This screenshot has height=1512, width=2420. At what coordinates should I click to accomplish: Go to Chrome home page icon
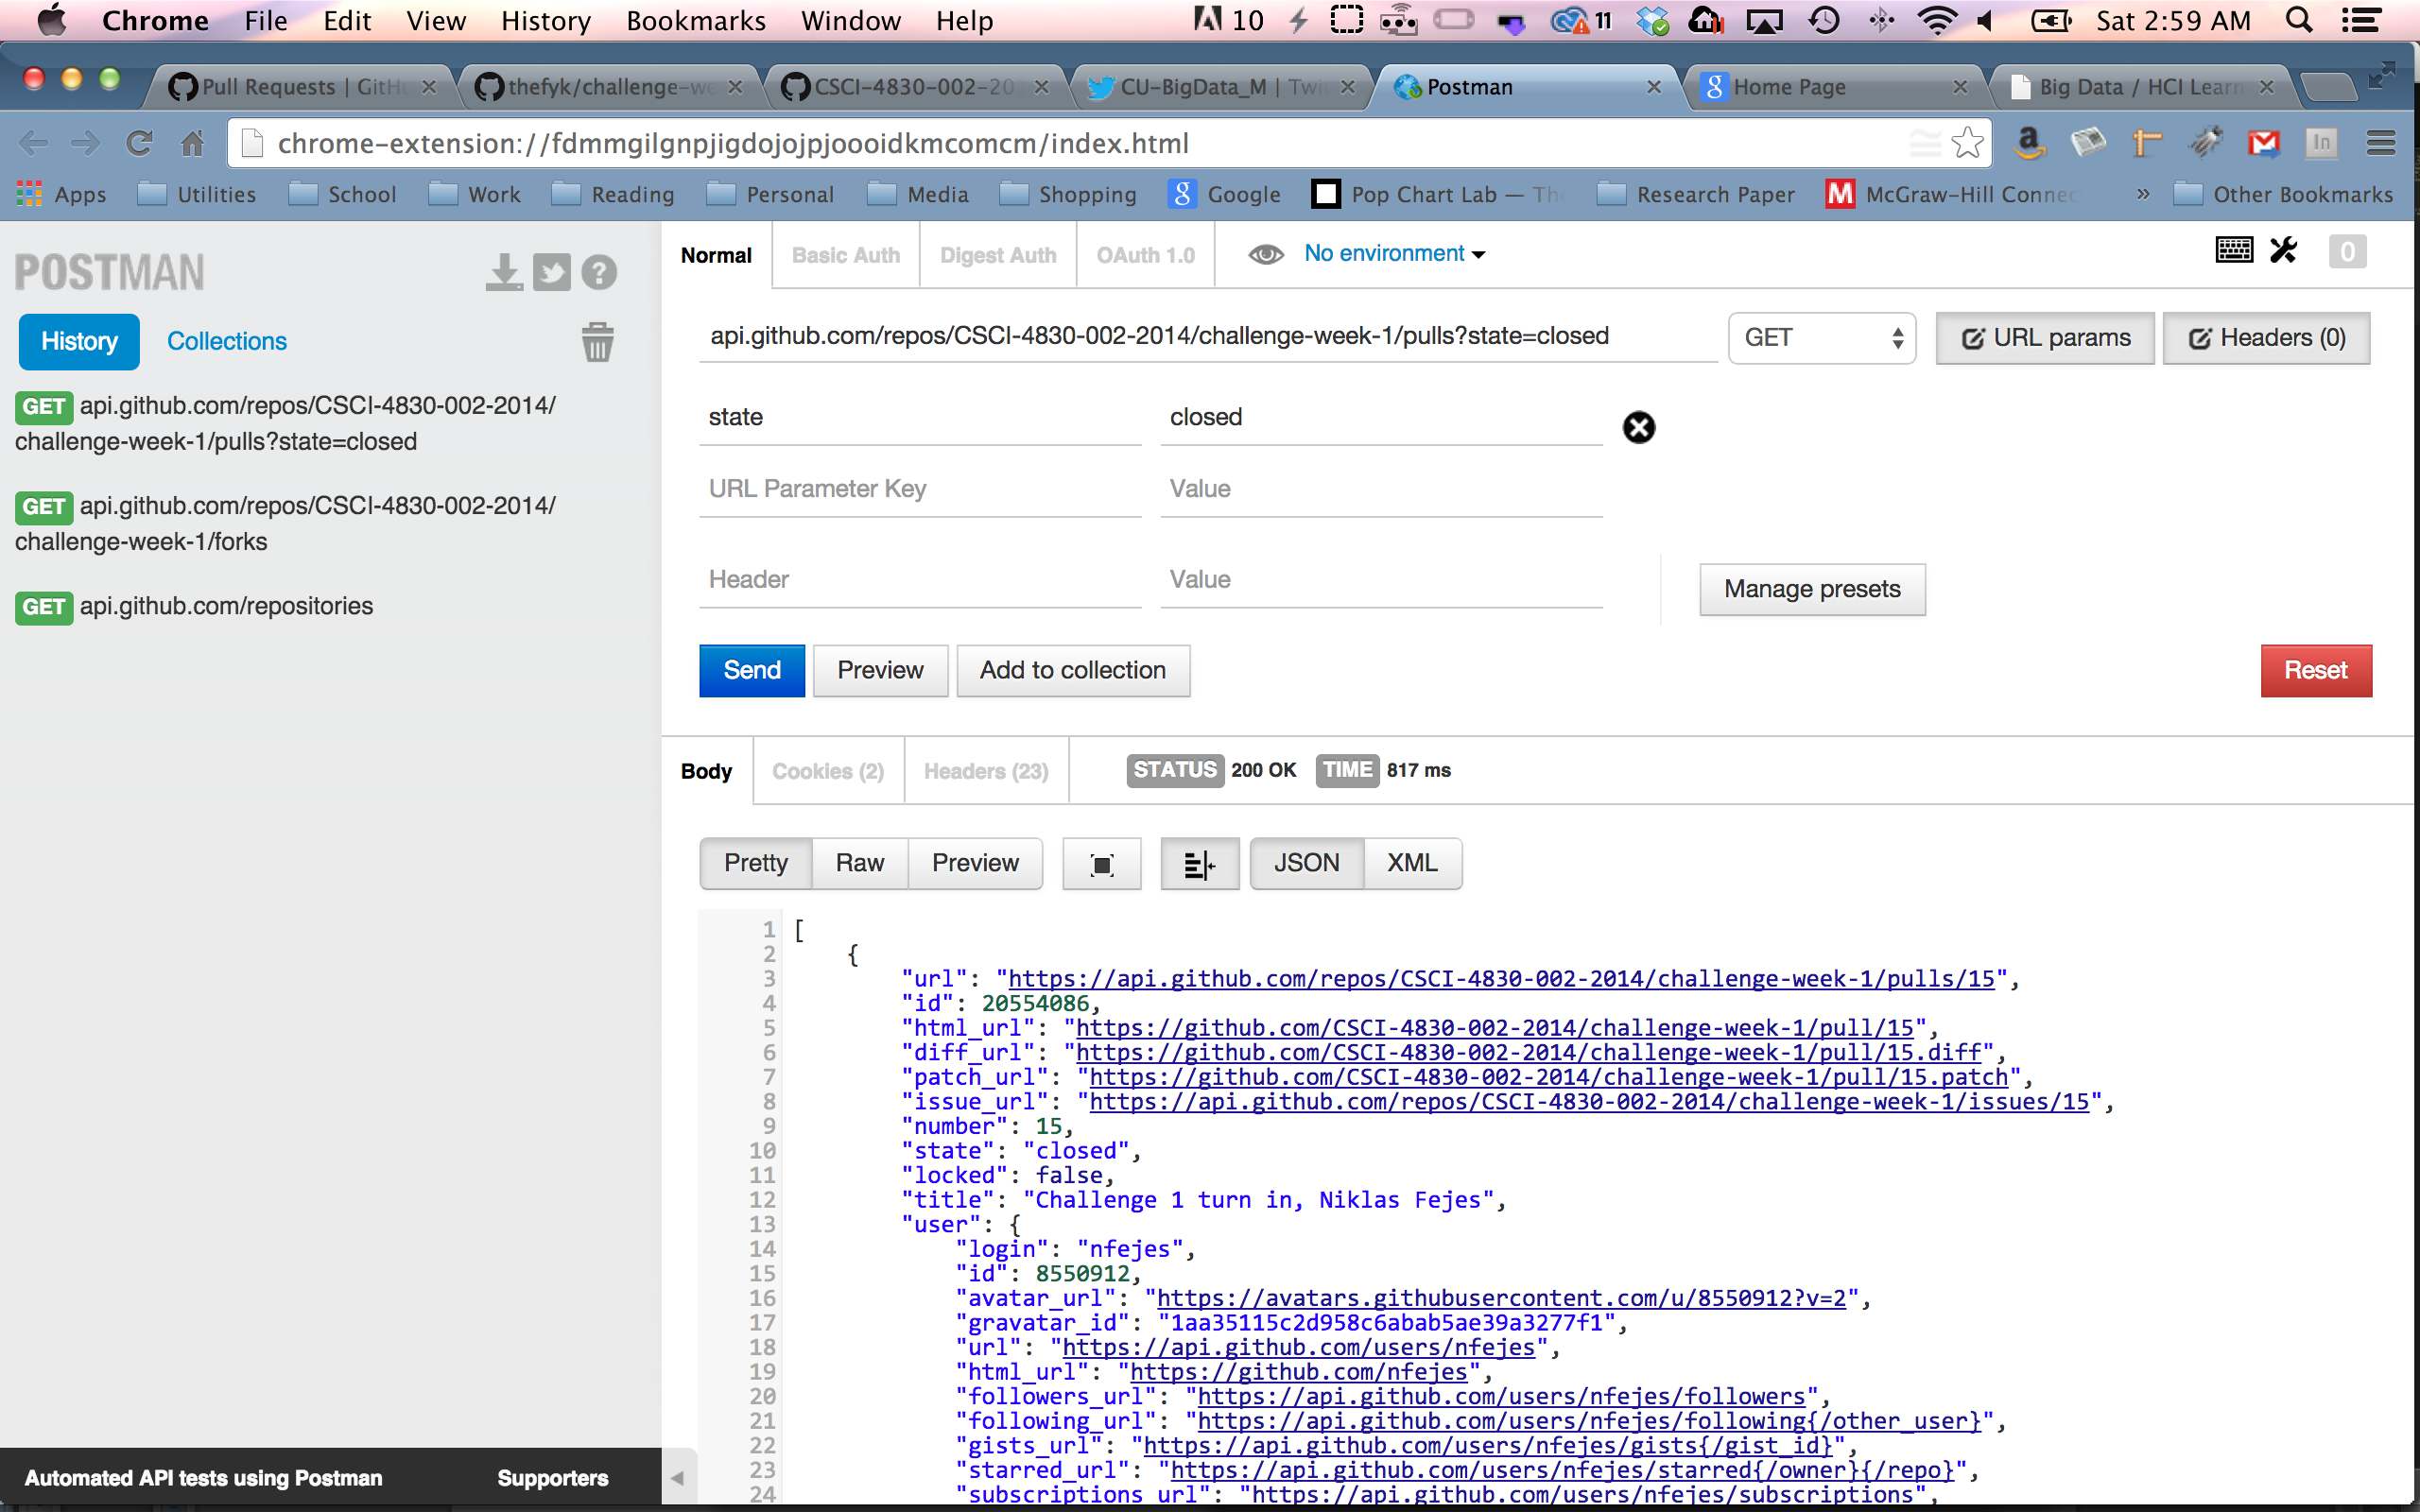(x=192, y=143)
